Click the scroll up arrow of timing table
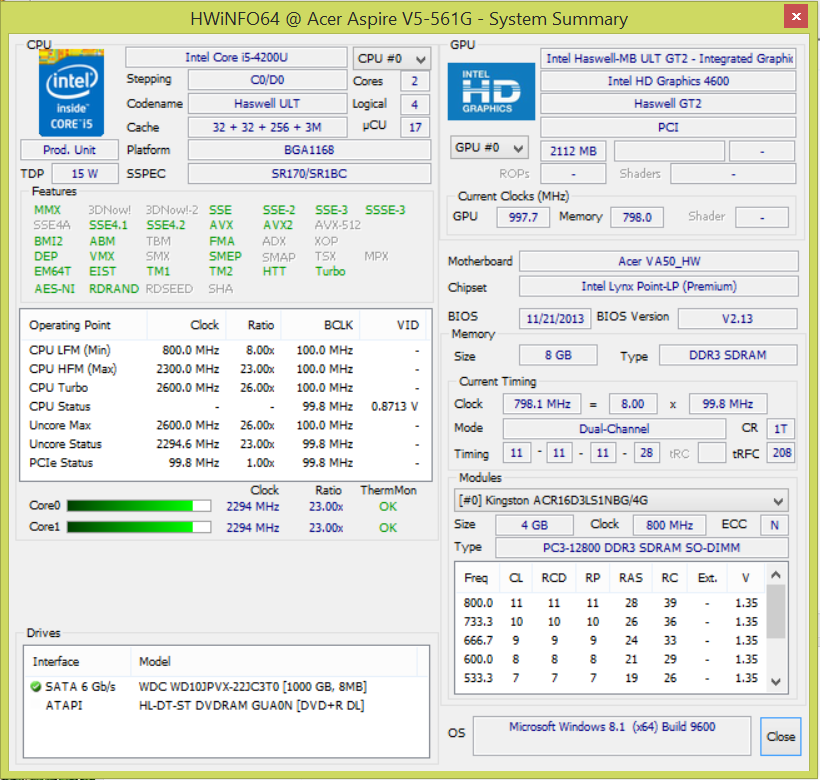This screenshot has height=780, width=820. coord(776,575)
